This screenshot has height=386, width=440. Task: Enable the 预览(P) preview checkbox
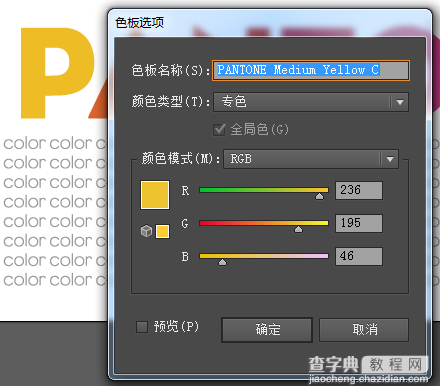pos(142,327)
